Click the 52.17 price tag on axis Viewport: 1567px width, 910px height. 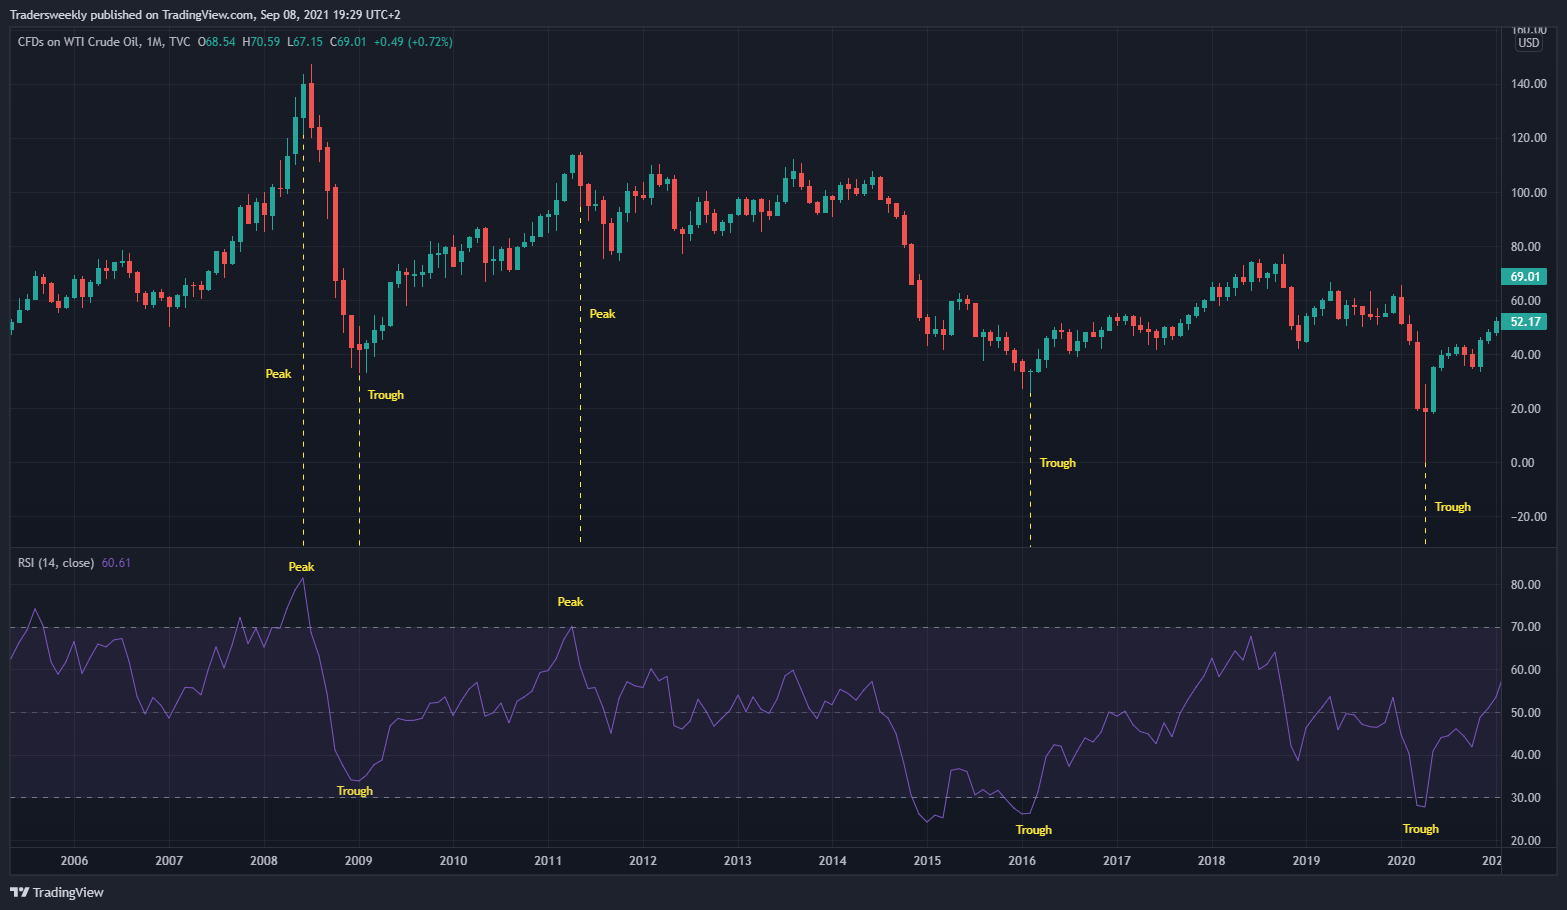point(1524,322)
